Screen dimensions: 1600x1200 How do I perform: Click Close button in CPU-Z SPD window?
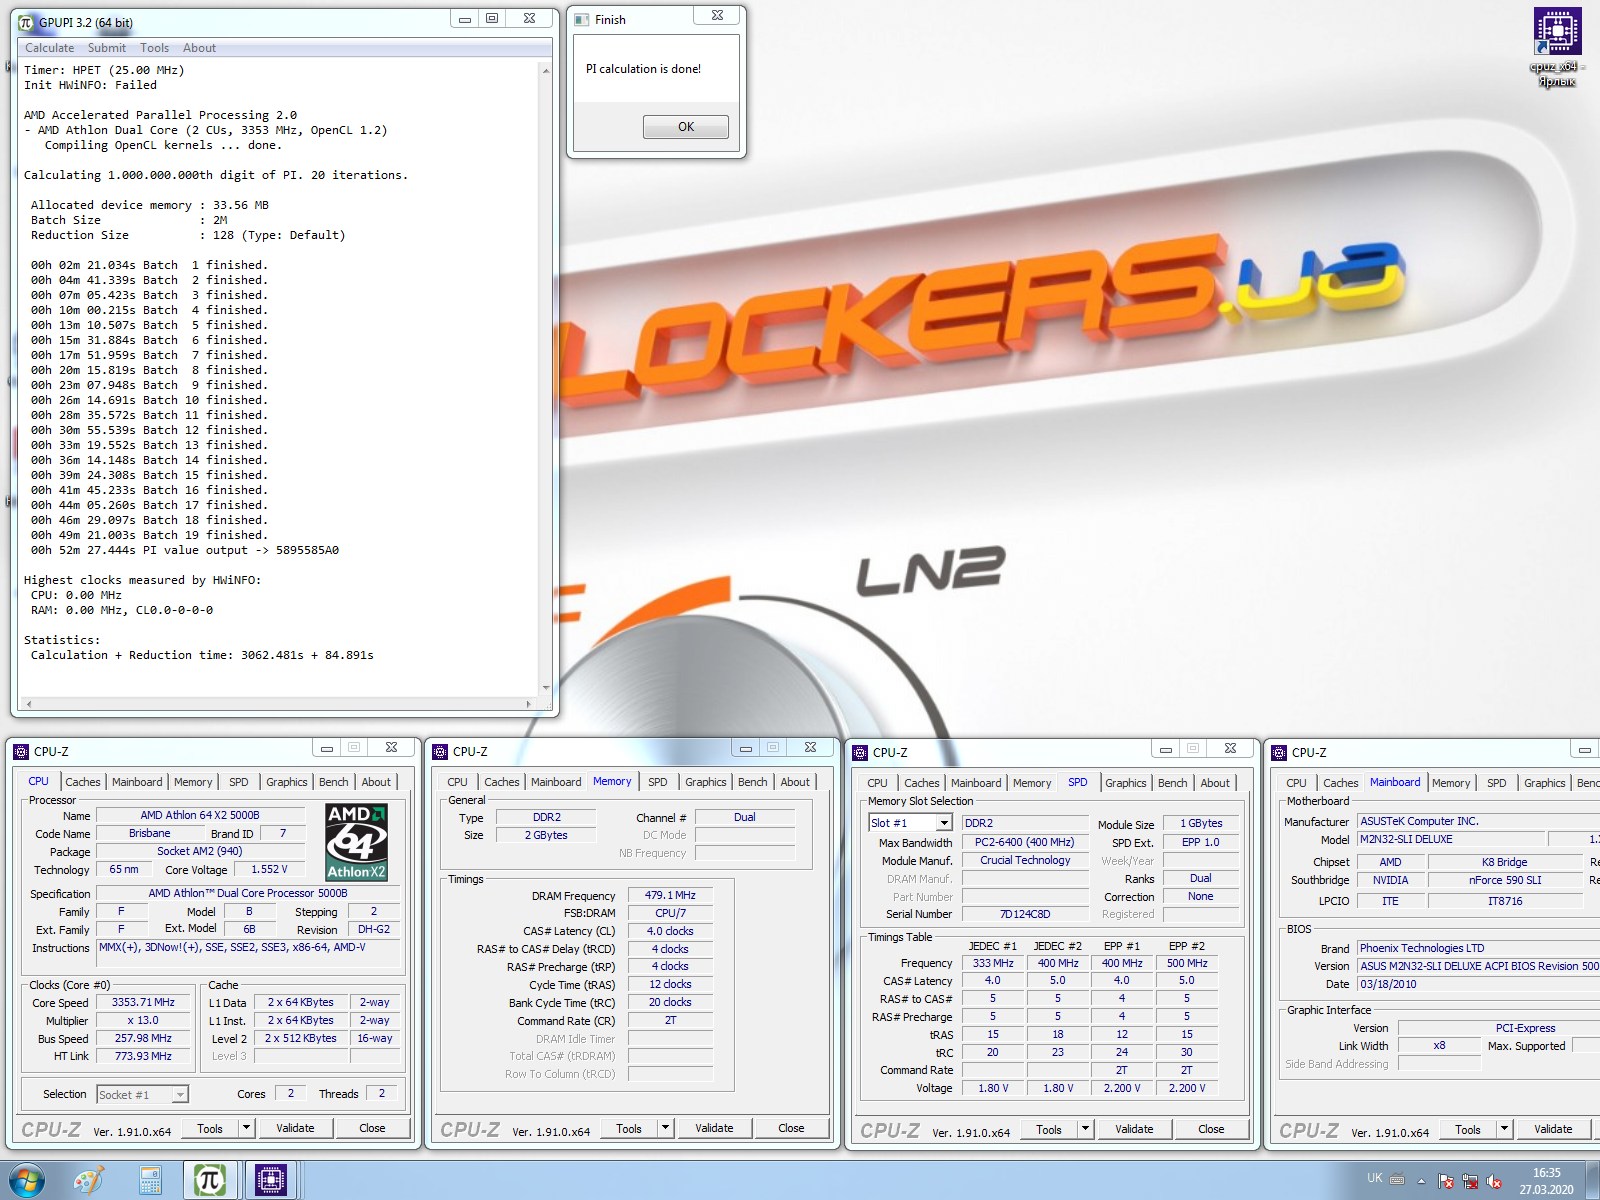(1211, 1129)
